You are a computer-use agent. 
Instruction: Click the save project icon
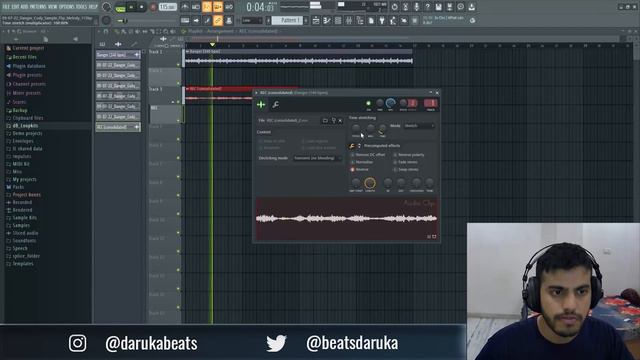tap(438, 7)
